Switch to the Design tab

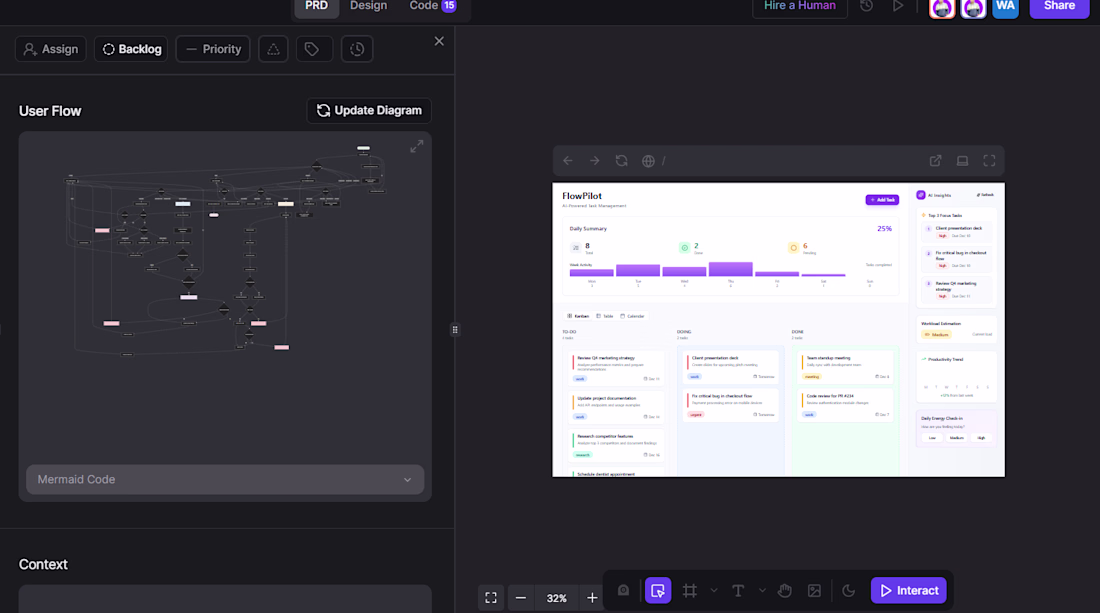(x=368, y=6)
